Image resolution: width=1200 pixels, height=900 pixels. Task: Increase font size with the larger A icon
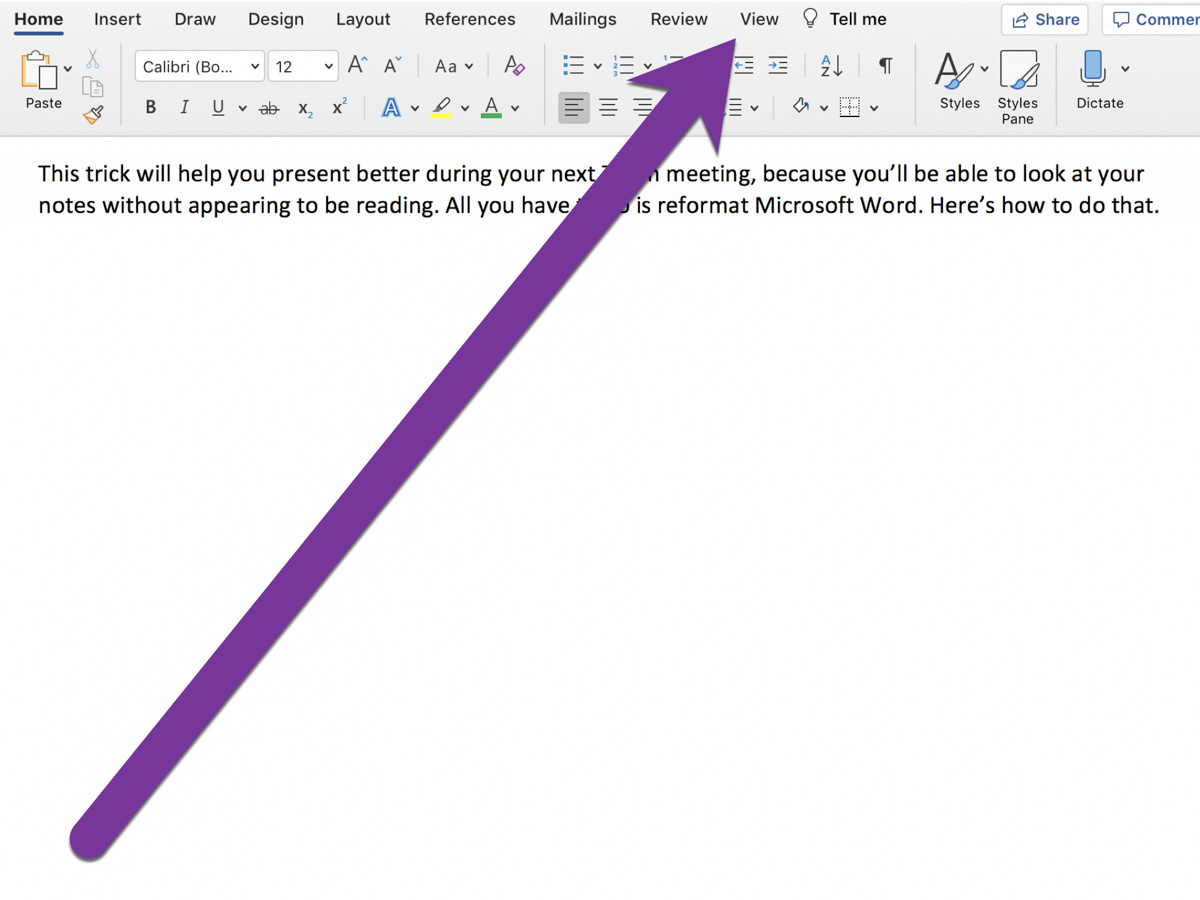click(357, 66)
